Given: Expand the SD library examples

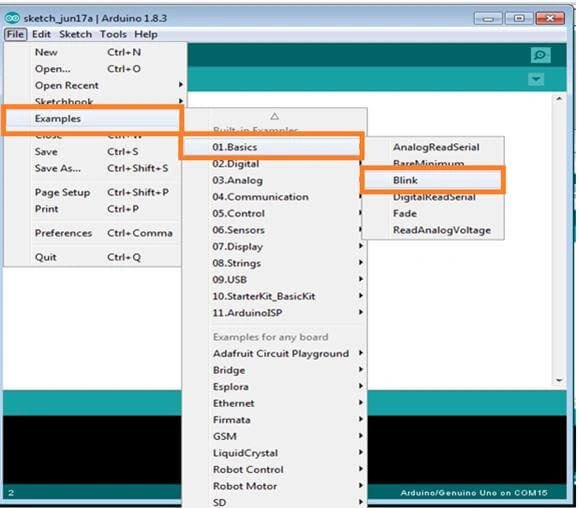Looking at the screenshot, I should pos(274,502).
